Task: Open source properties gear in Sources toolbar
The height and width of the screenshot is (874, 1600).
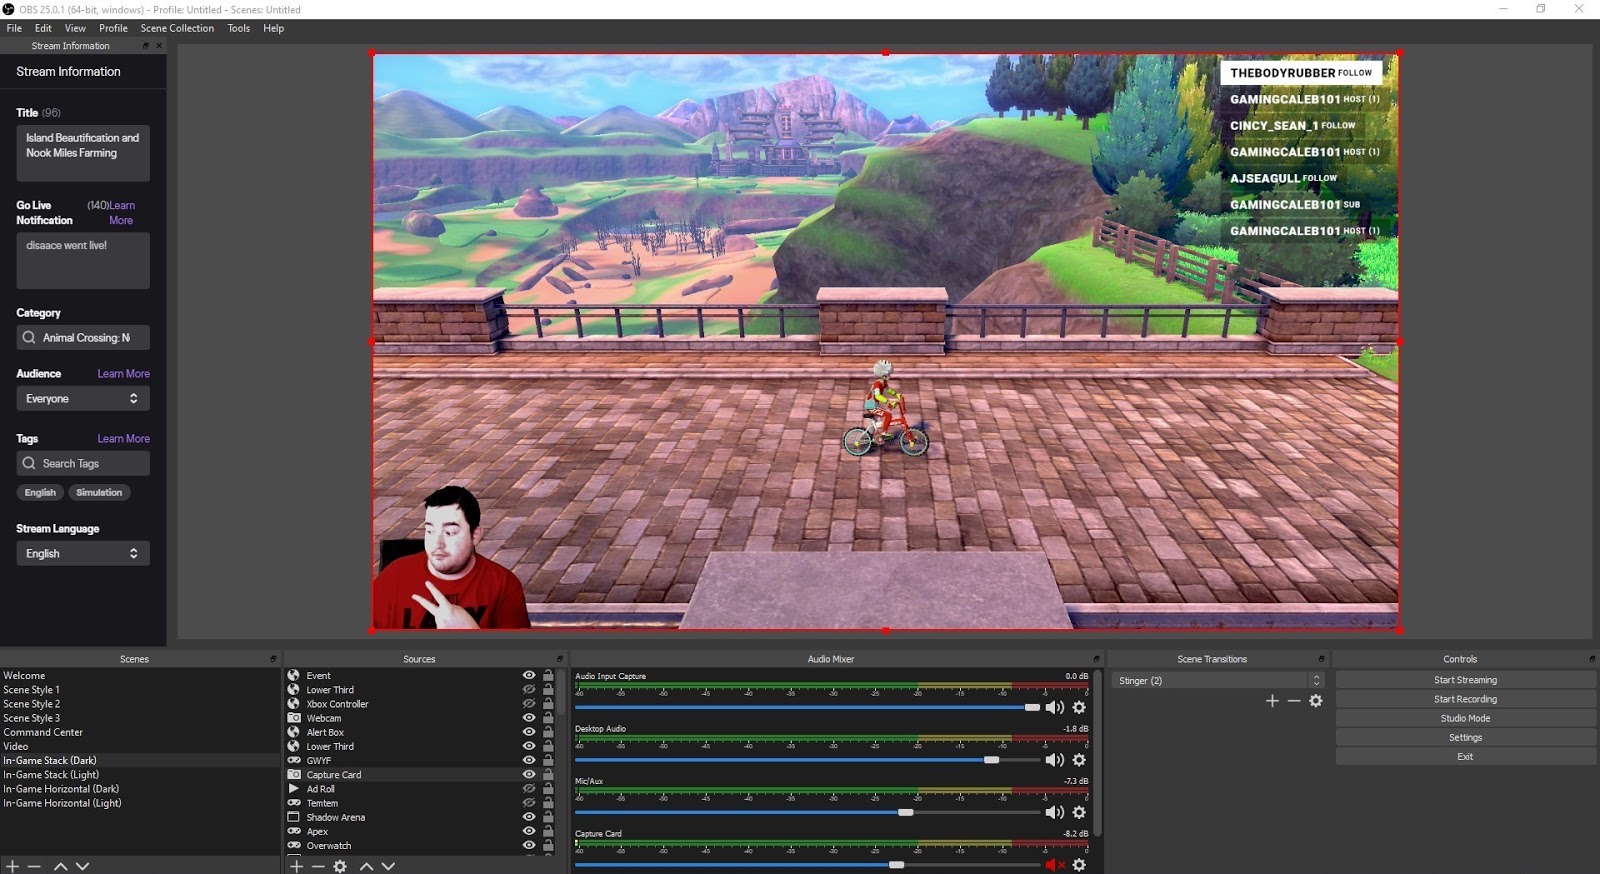Action: click(340, 866)
